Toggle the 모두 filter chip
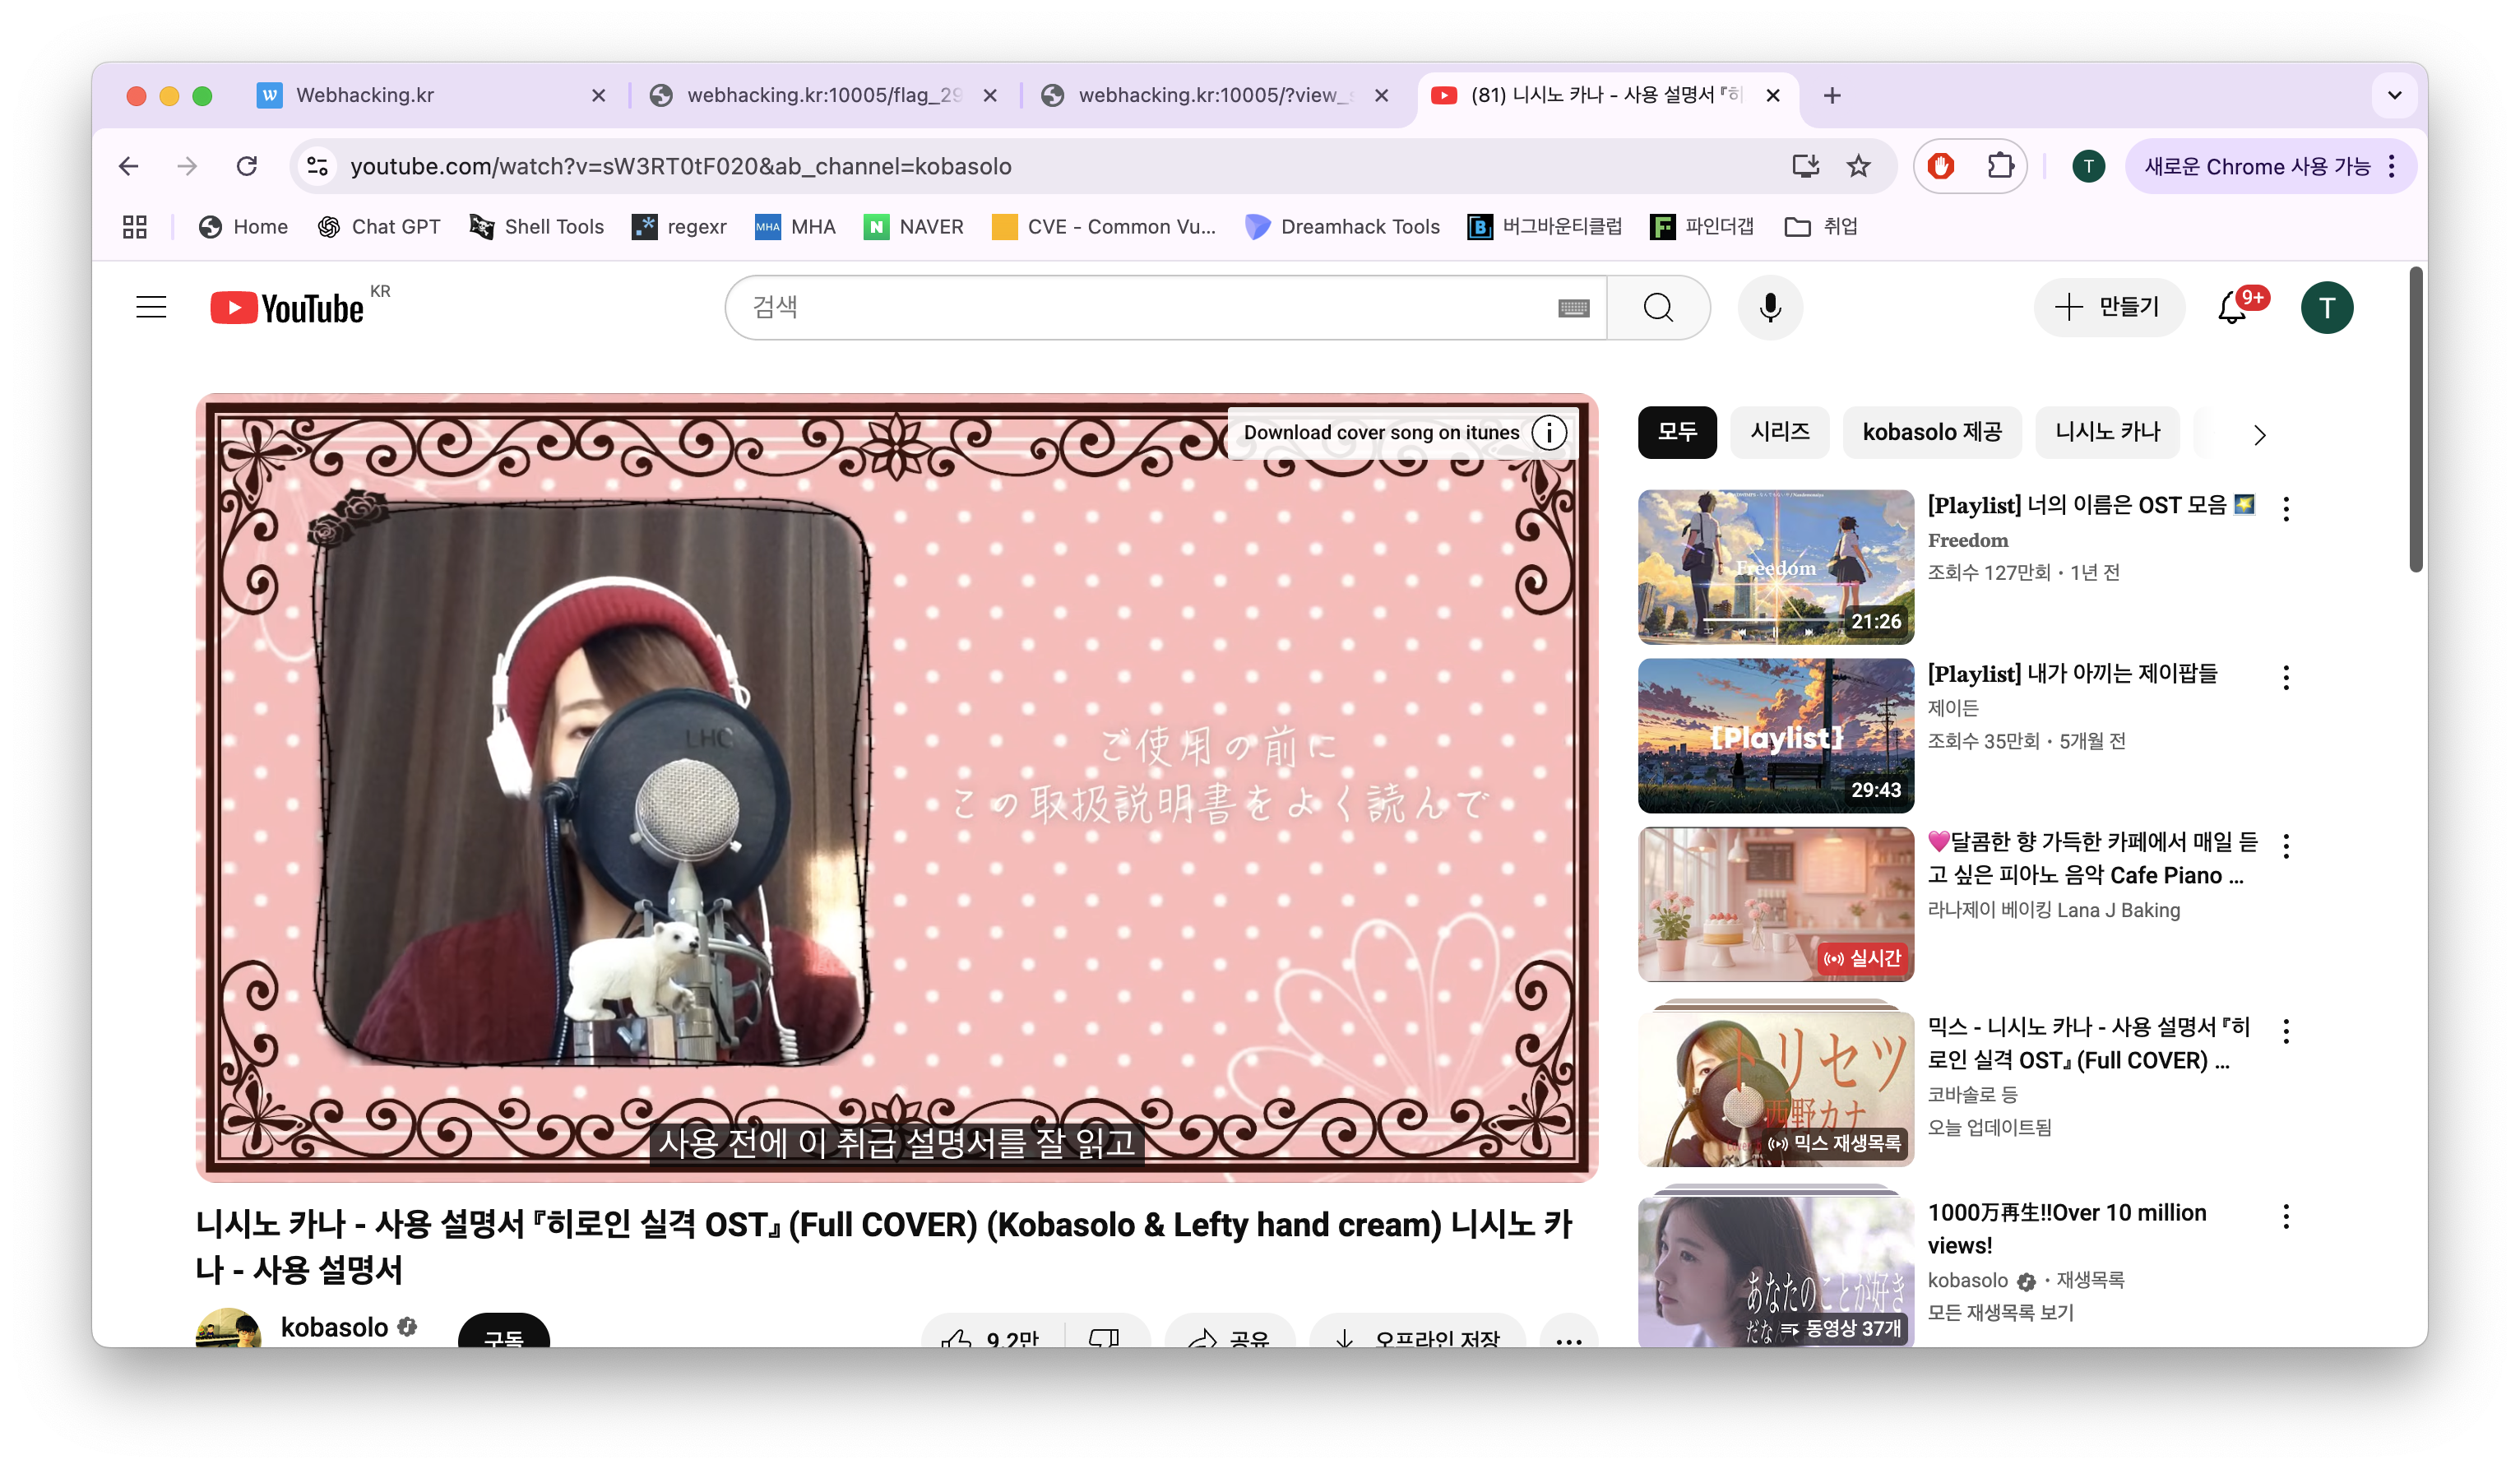Screen dimensions: 2520x1469 tap(1676, 432)
